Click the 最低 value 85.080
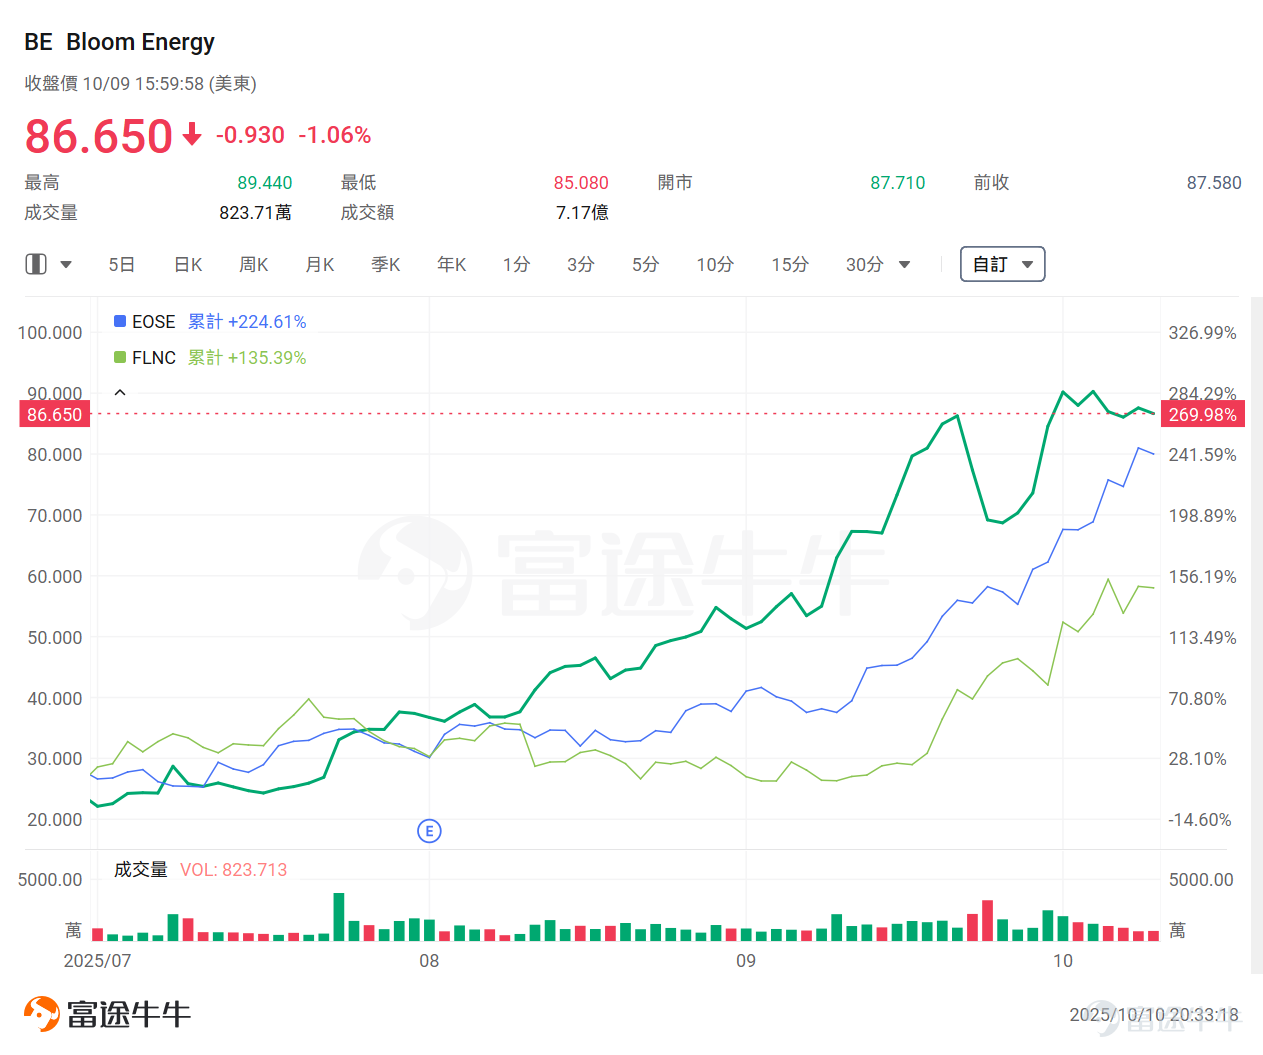This screenshot has width=1263, height=1055. coord(581,183)
